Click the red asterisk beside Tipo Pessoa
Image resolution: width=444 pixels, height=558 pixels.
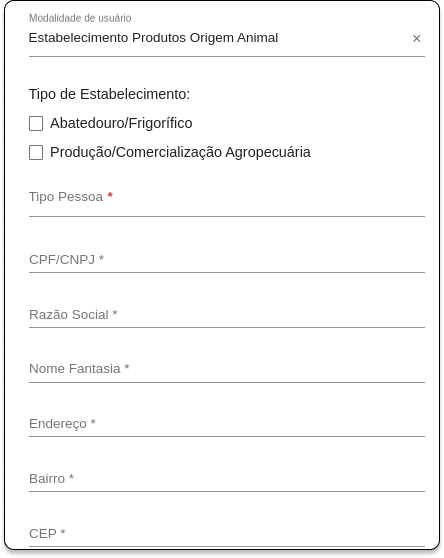click(110, 195)
